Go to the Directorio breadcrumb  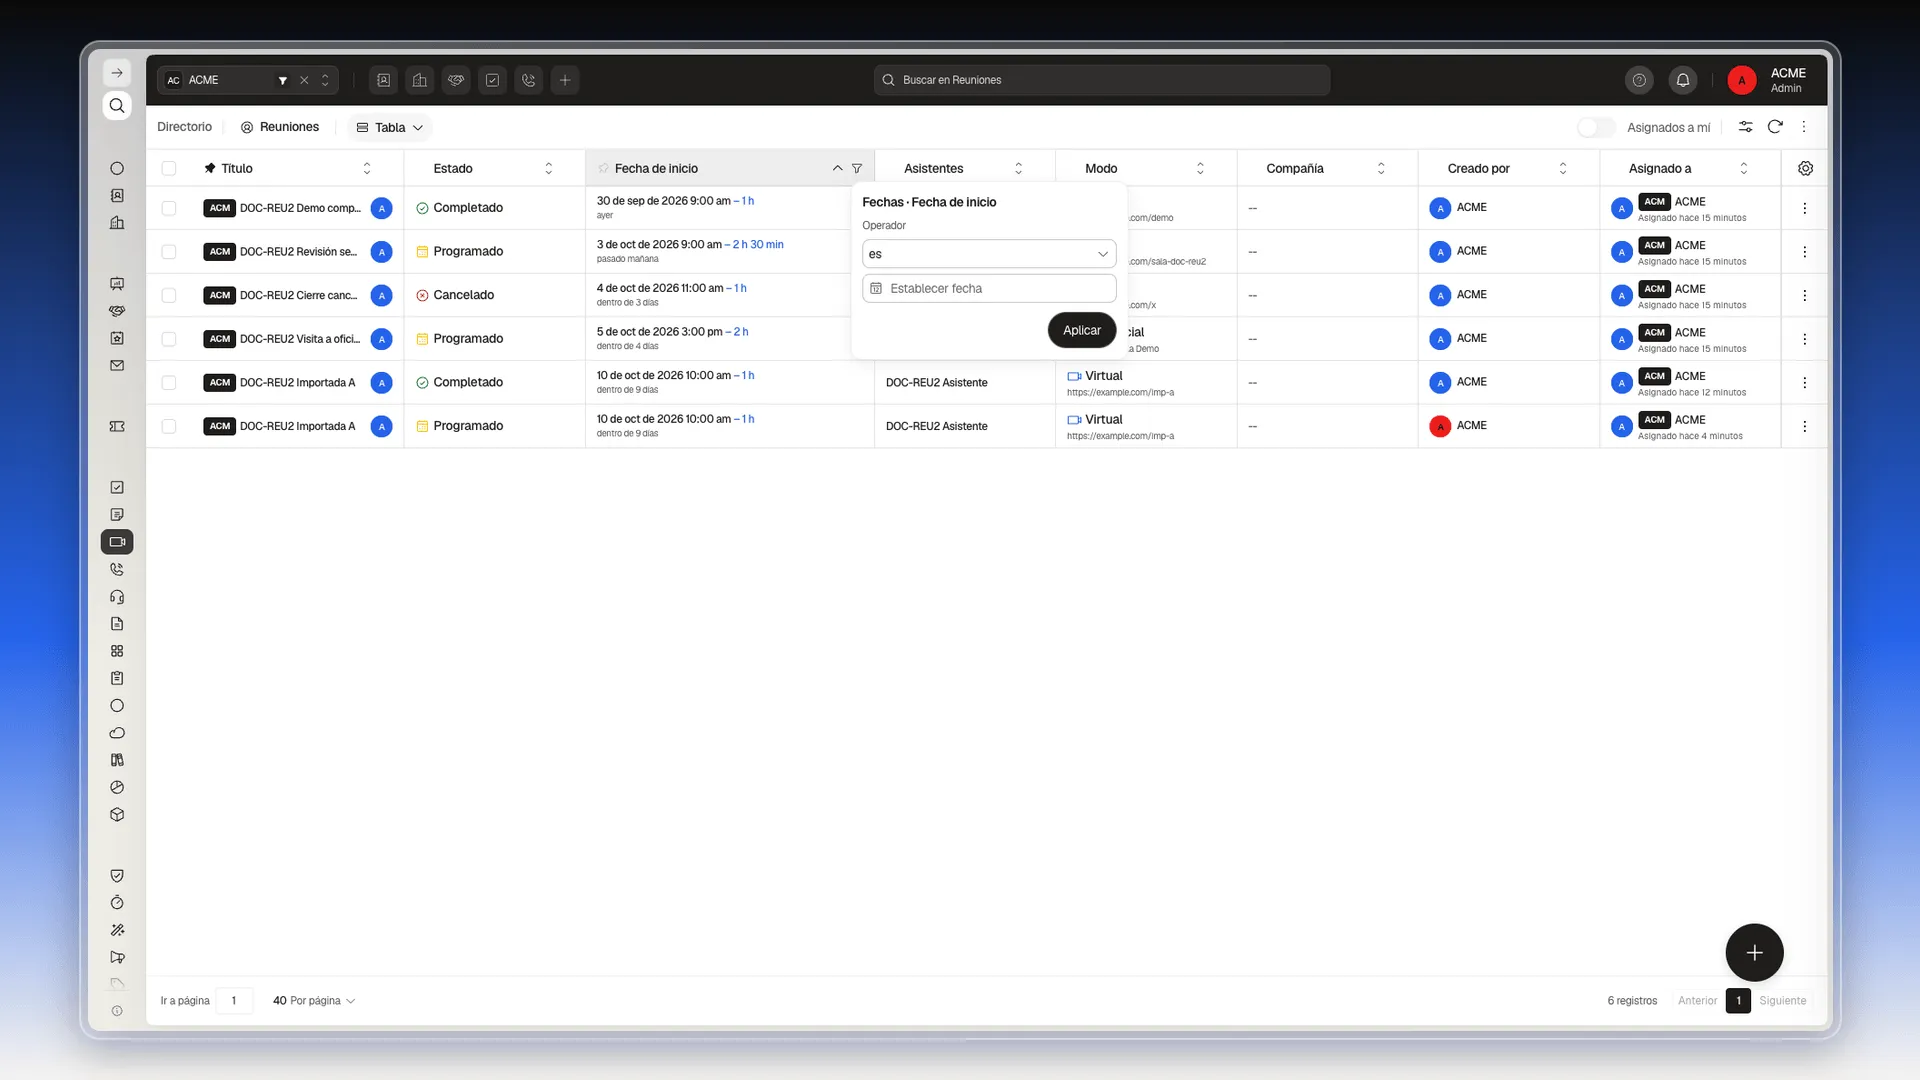[x=184, y=127]
